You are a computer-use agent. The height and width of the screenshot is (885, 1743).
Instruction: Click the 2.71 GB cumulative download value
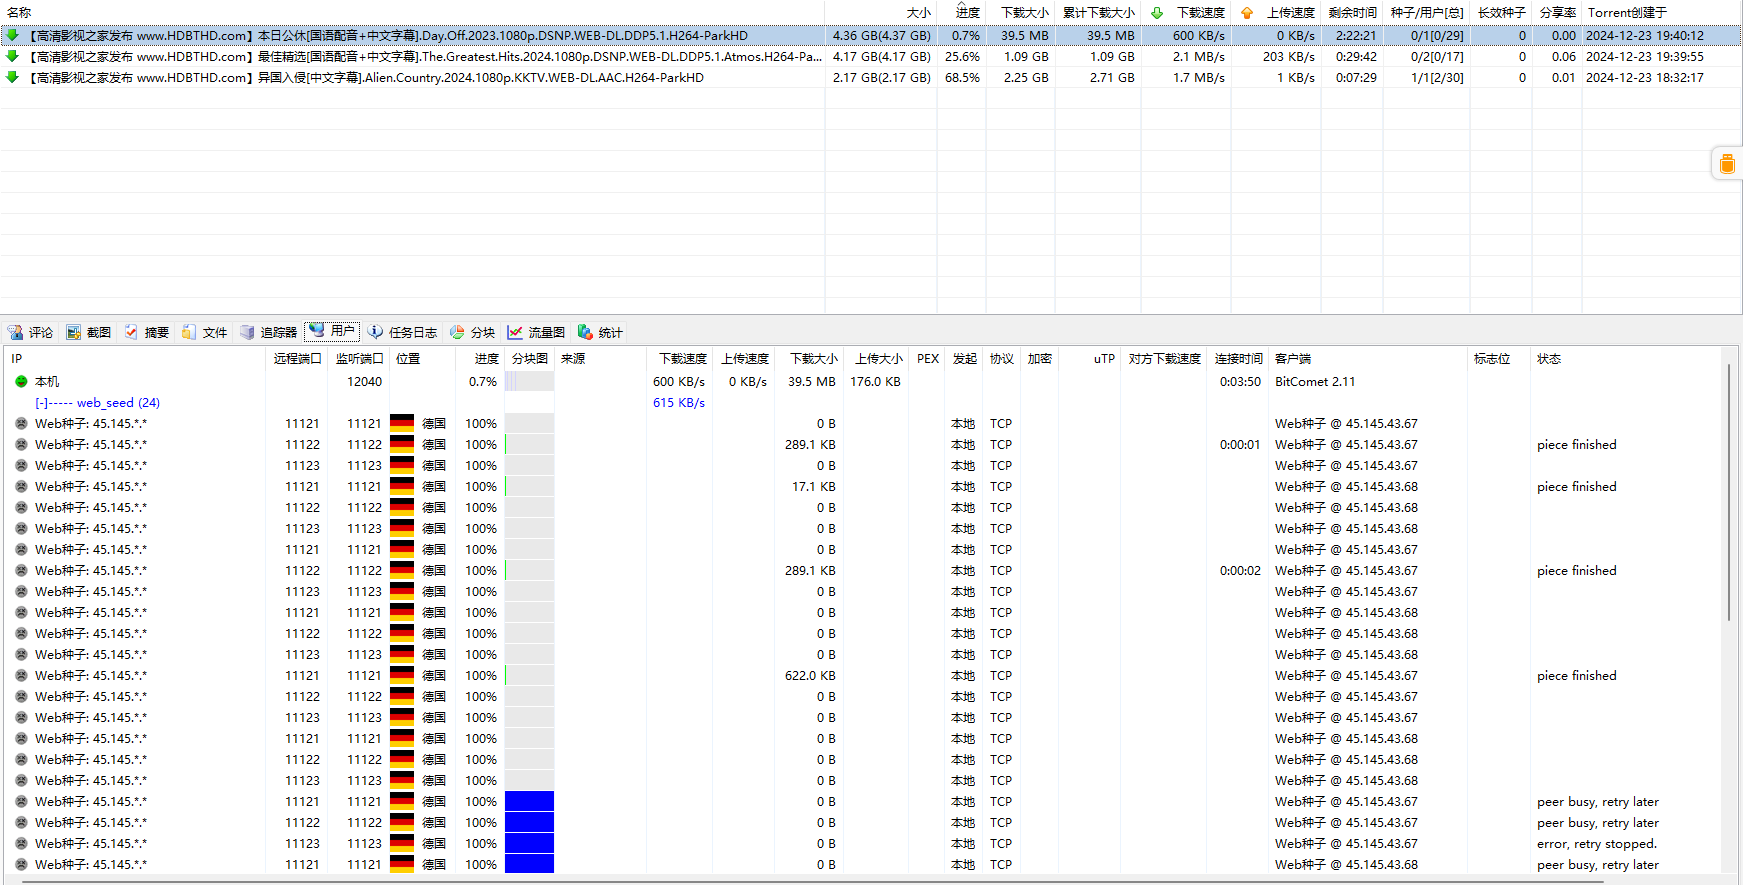(x=1112, y=77)
